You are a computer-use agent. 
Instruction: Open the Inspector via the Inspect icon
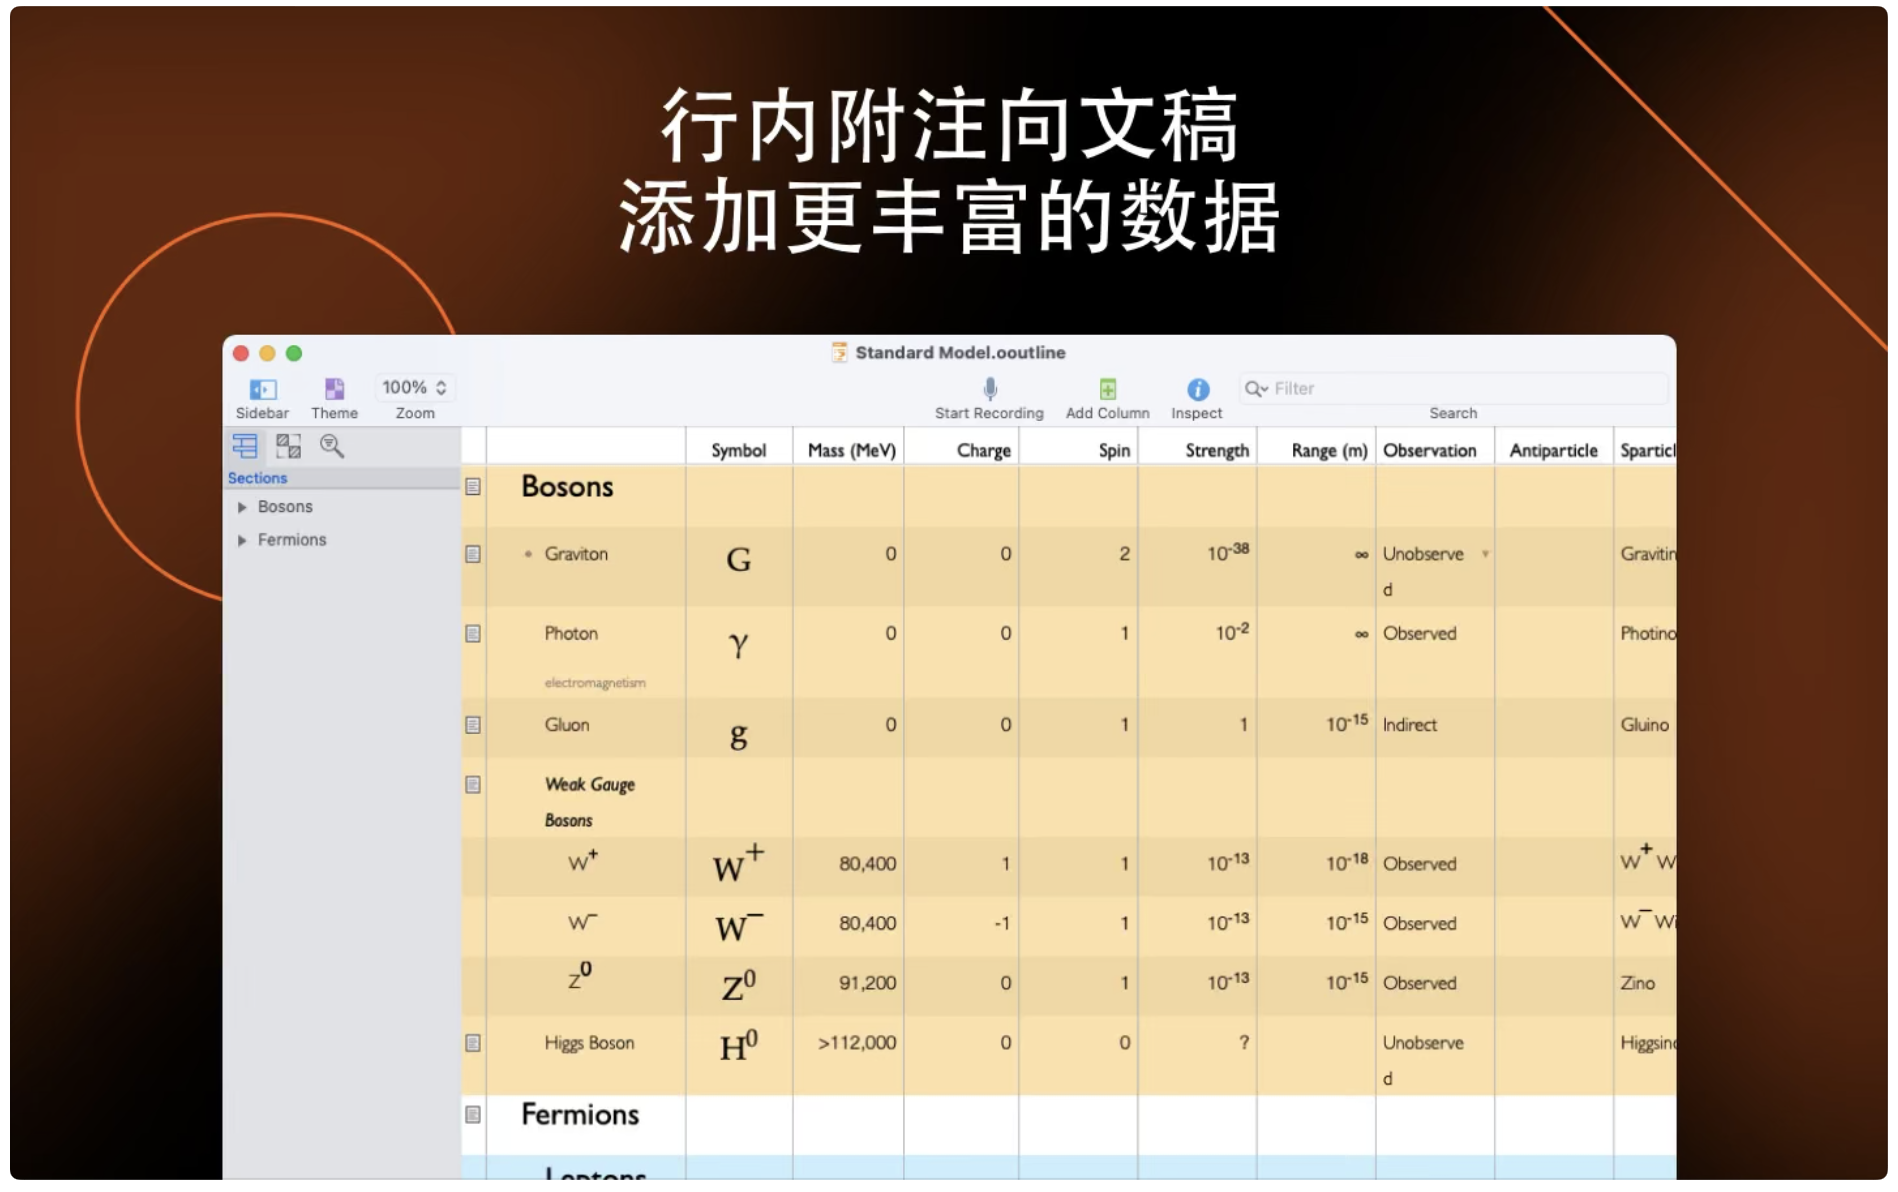1196,390
